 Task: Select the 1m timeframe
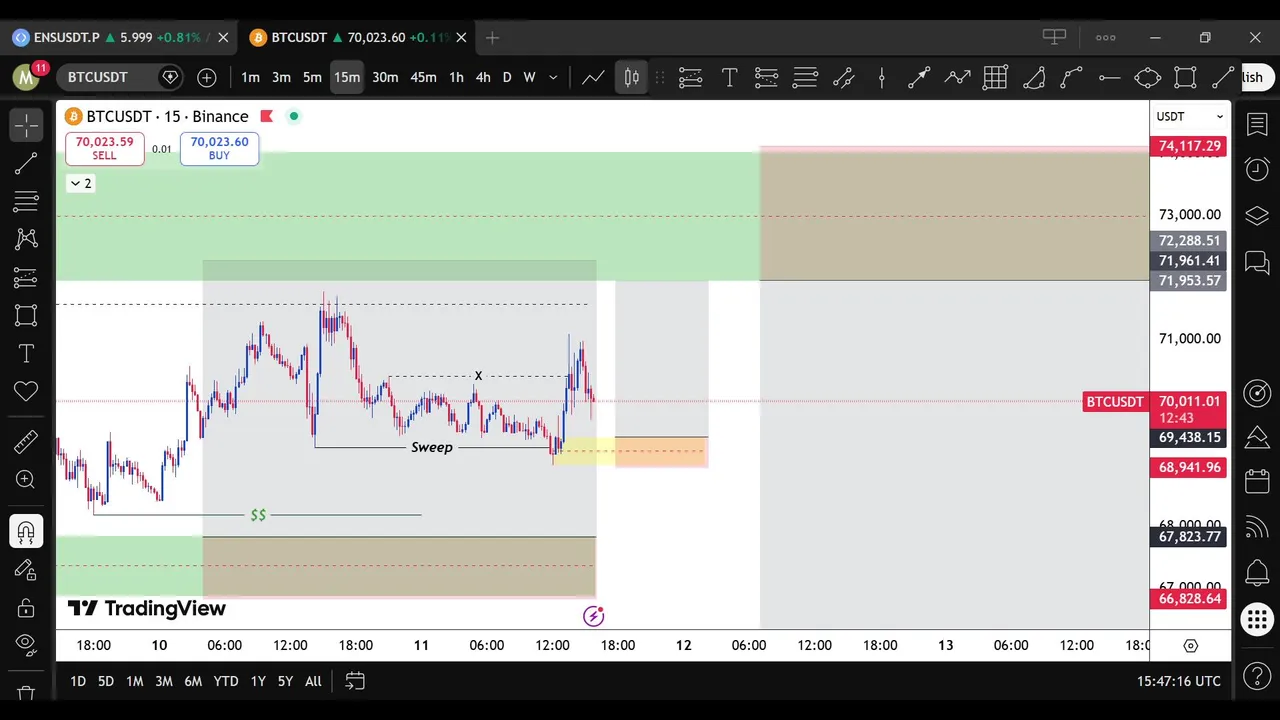click(x=250, y=77)
